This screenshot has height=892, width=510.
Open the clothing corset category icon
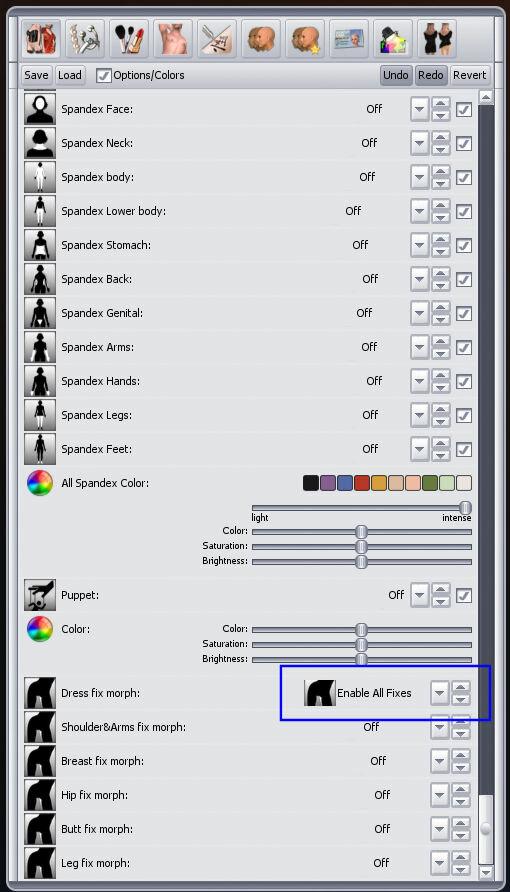41,39
